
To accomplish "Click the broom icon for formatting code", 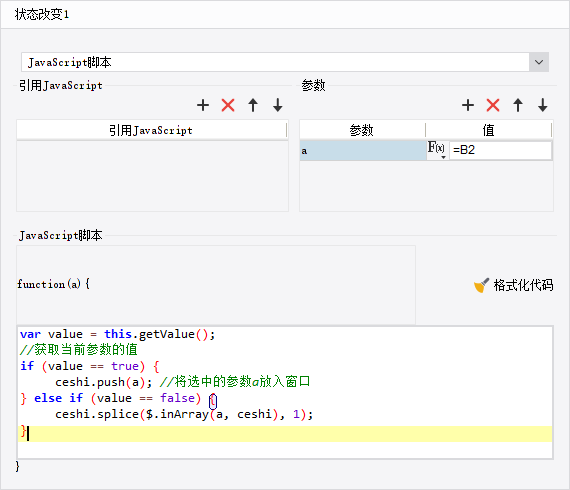I will (x=481, y=285).
